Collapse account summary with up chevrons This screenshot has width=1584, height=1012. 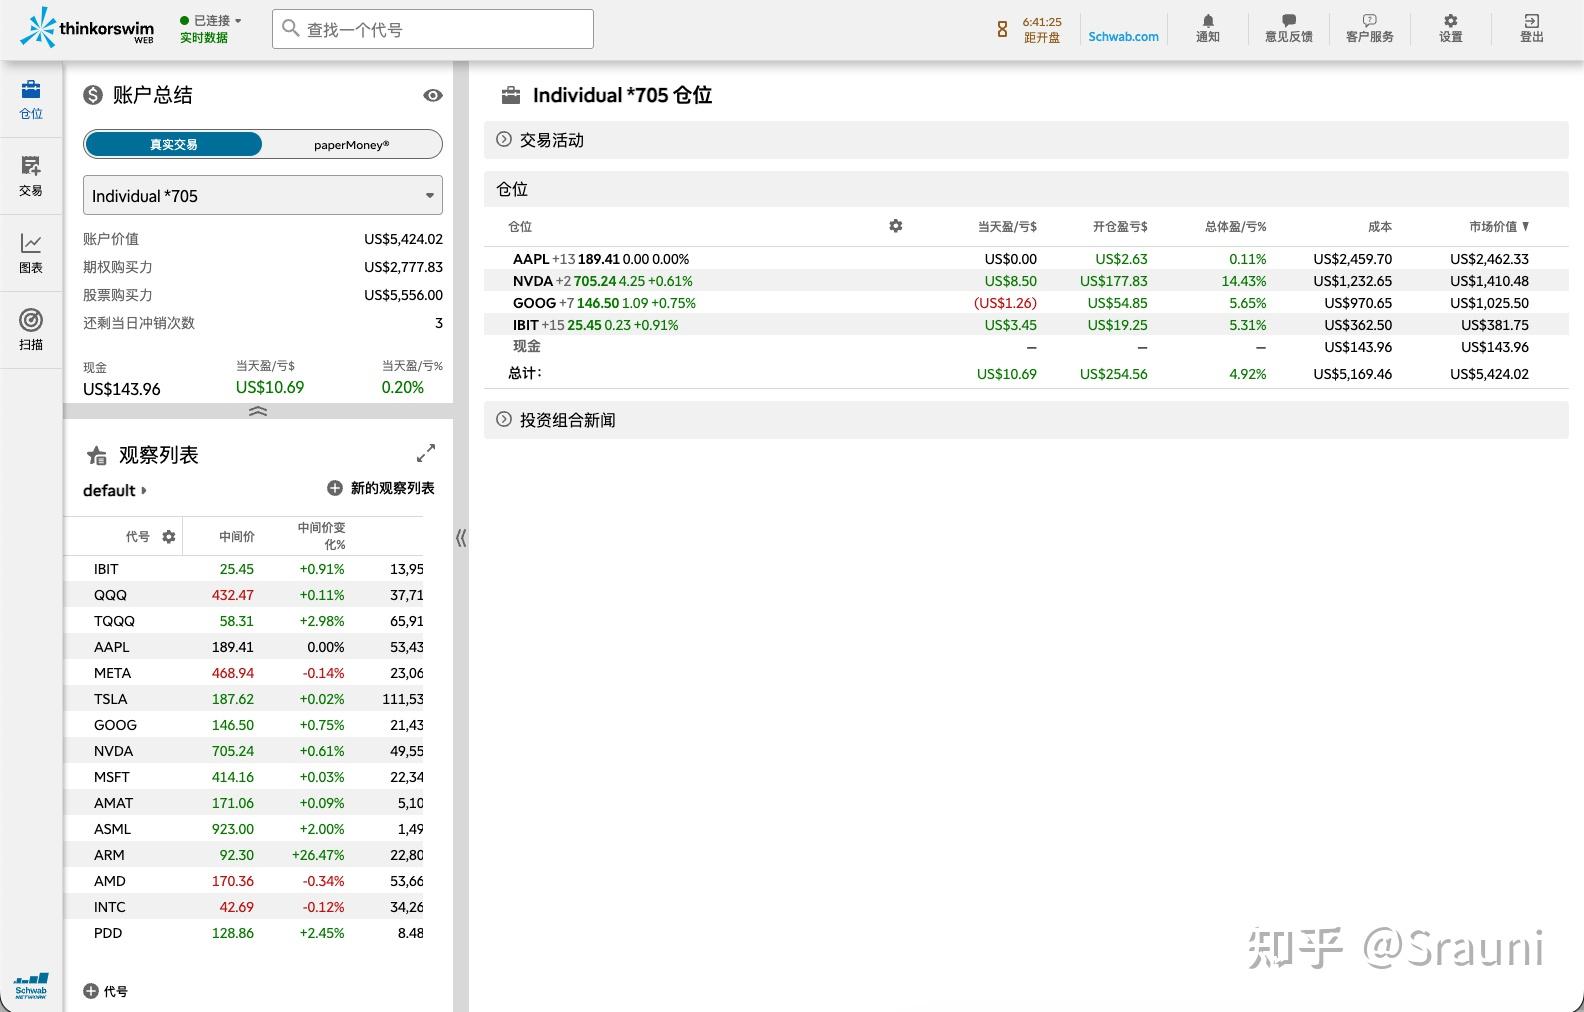pos(258,411)
